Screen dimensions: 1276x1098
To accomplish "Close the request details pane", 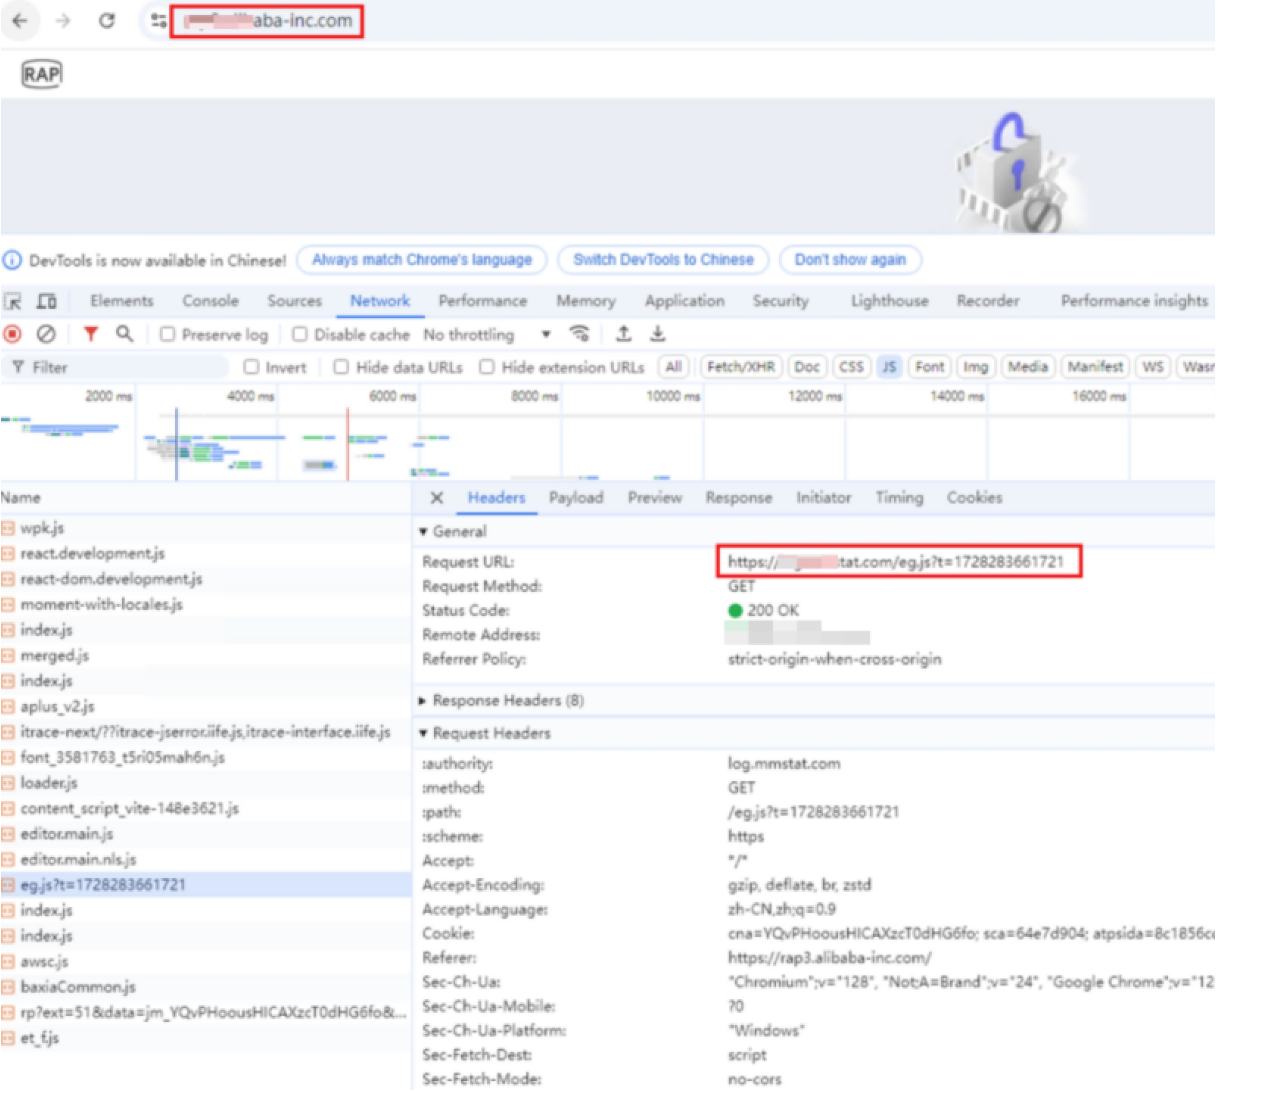I will click(437, 498).
